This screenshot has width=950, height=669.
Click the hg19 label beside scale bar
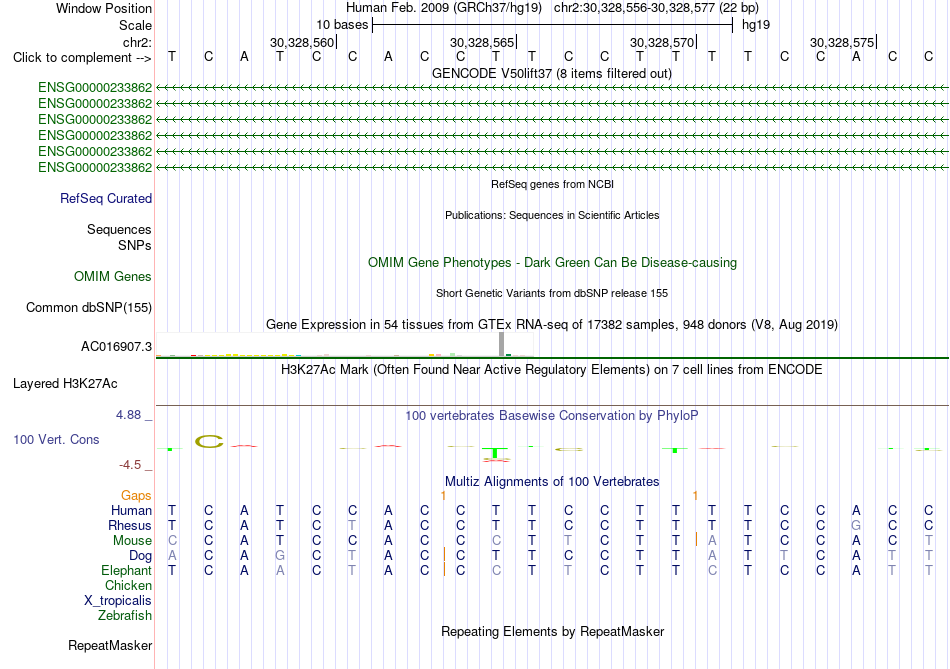(x=756, y=25)
